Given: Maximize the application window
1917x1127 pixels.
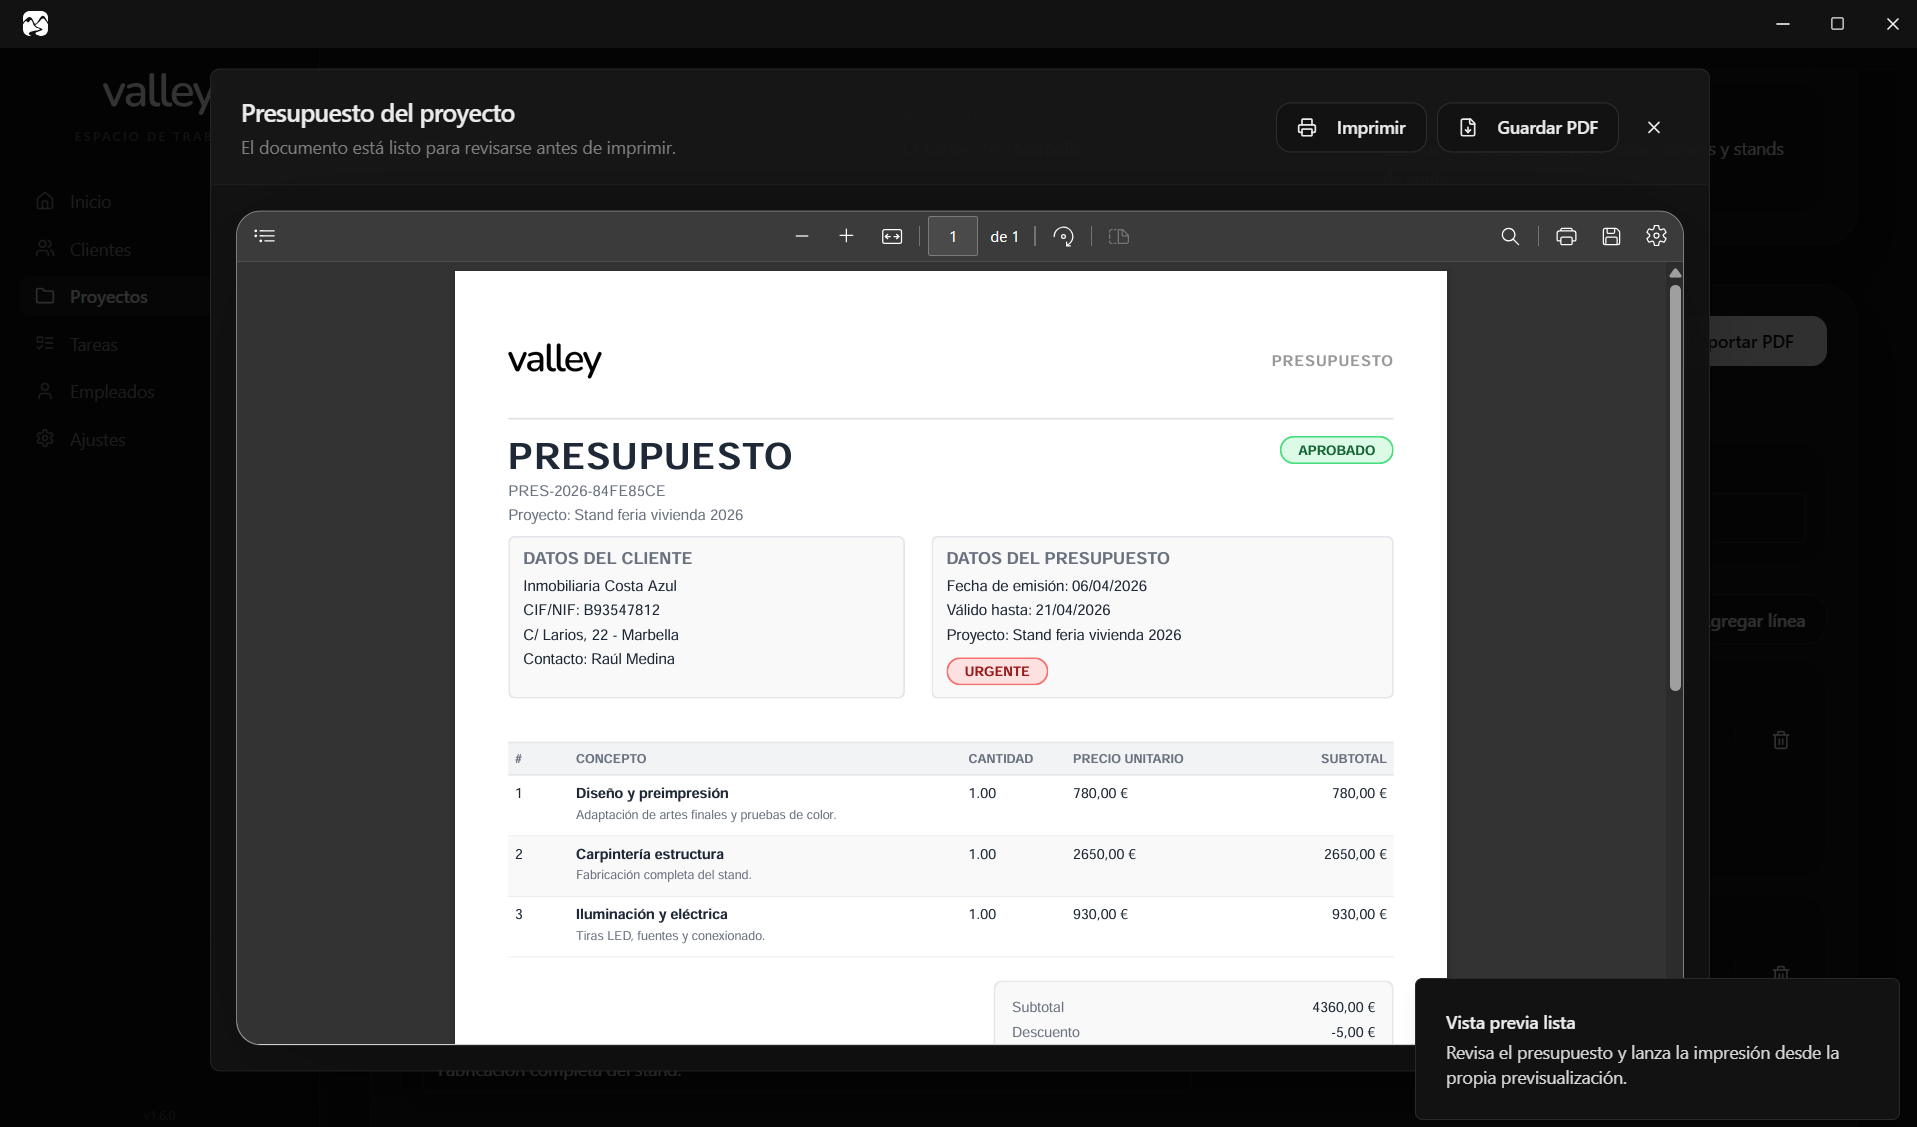Looking at the screenshot, I should 1837,24.
